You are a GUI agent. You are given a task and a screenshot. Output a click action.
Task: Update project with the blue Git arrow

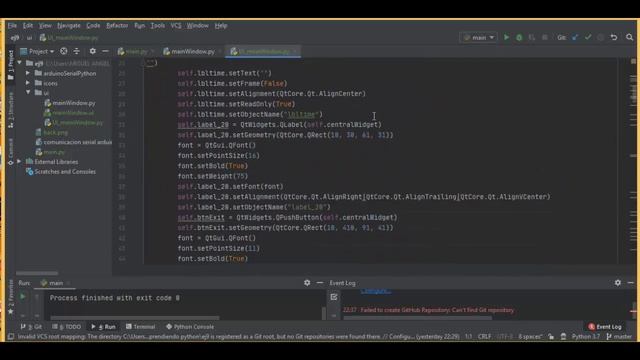[x=575, y=37]
